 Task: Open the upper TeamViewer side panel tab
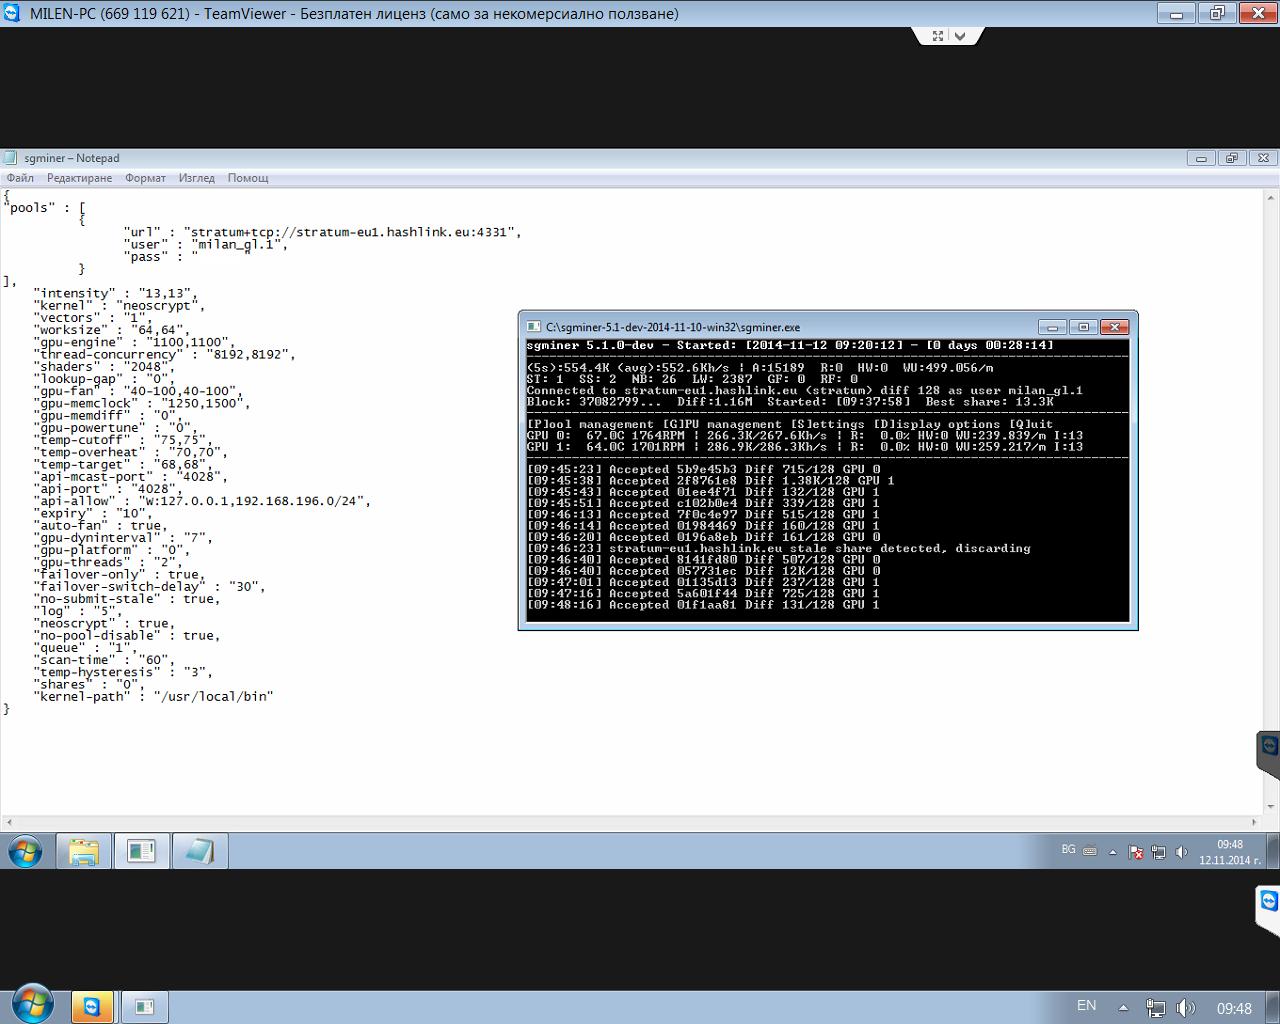(x=1269, y=755)
